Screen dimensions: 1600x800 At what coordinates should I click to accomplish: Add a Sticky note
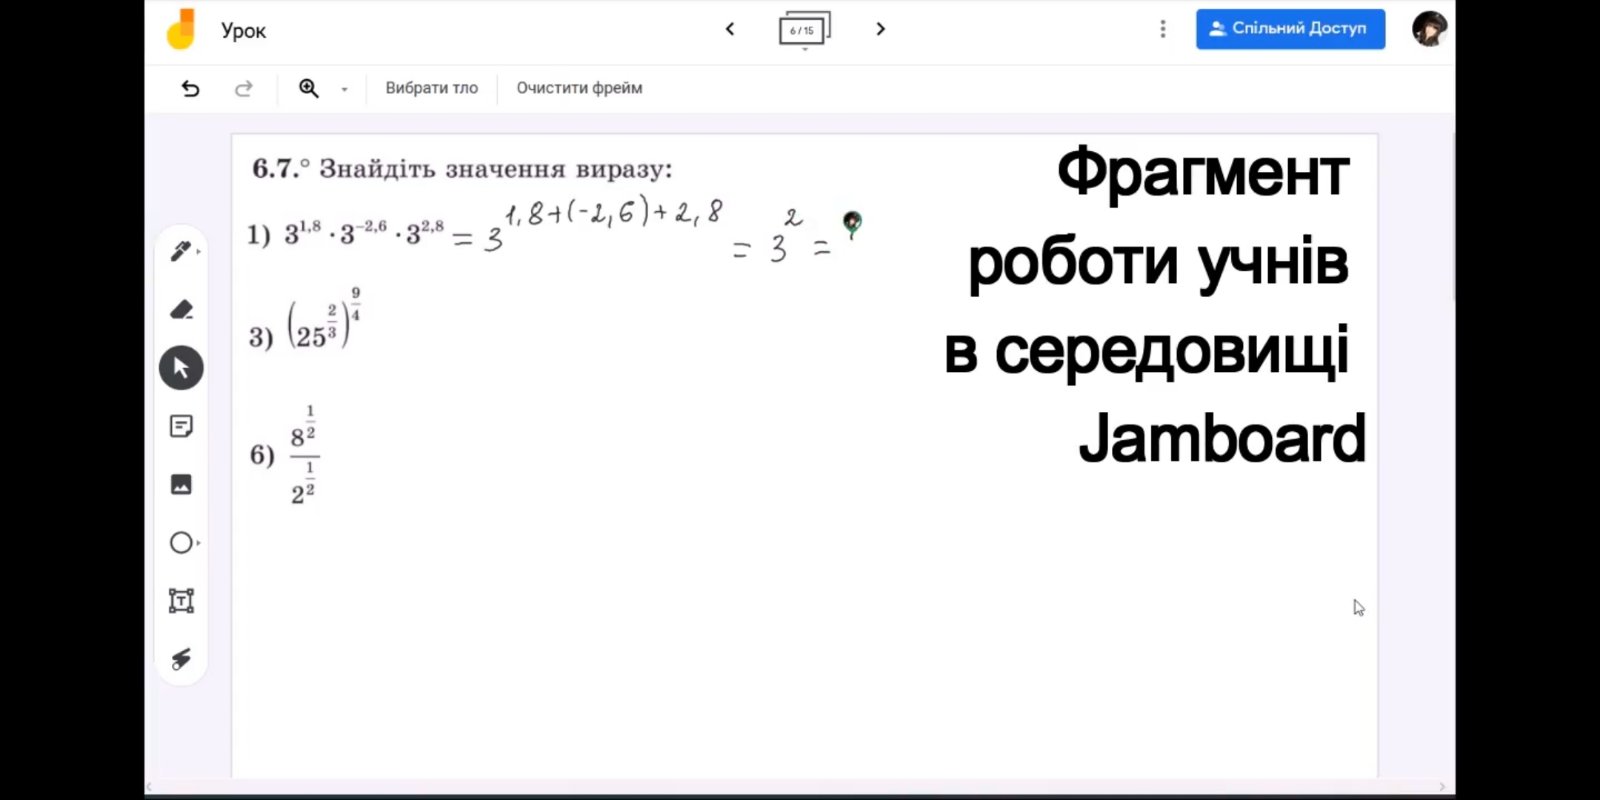coord(181,427)
